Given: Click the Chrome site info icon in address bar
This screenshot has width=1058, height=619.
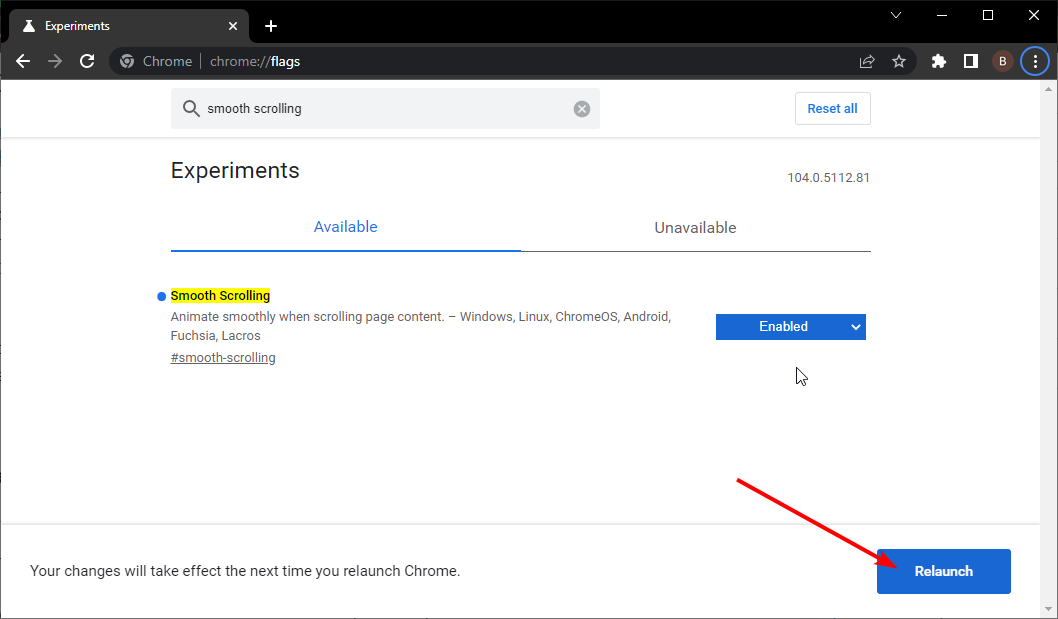Looking at the screenshot, I should (x=127, y=61).
